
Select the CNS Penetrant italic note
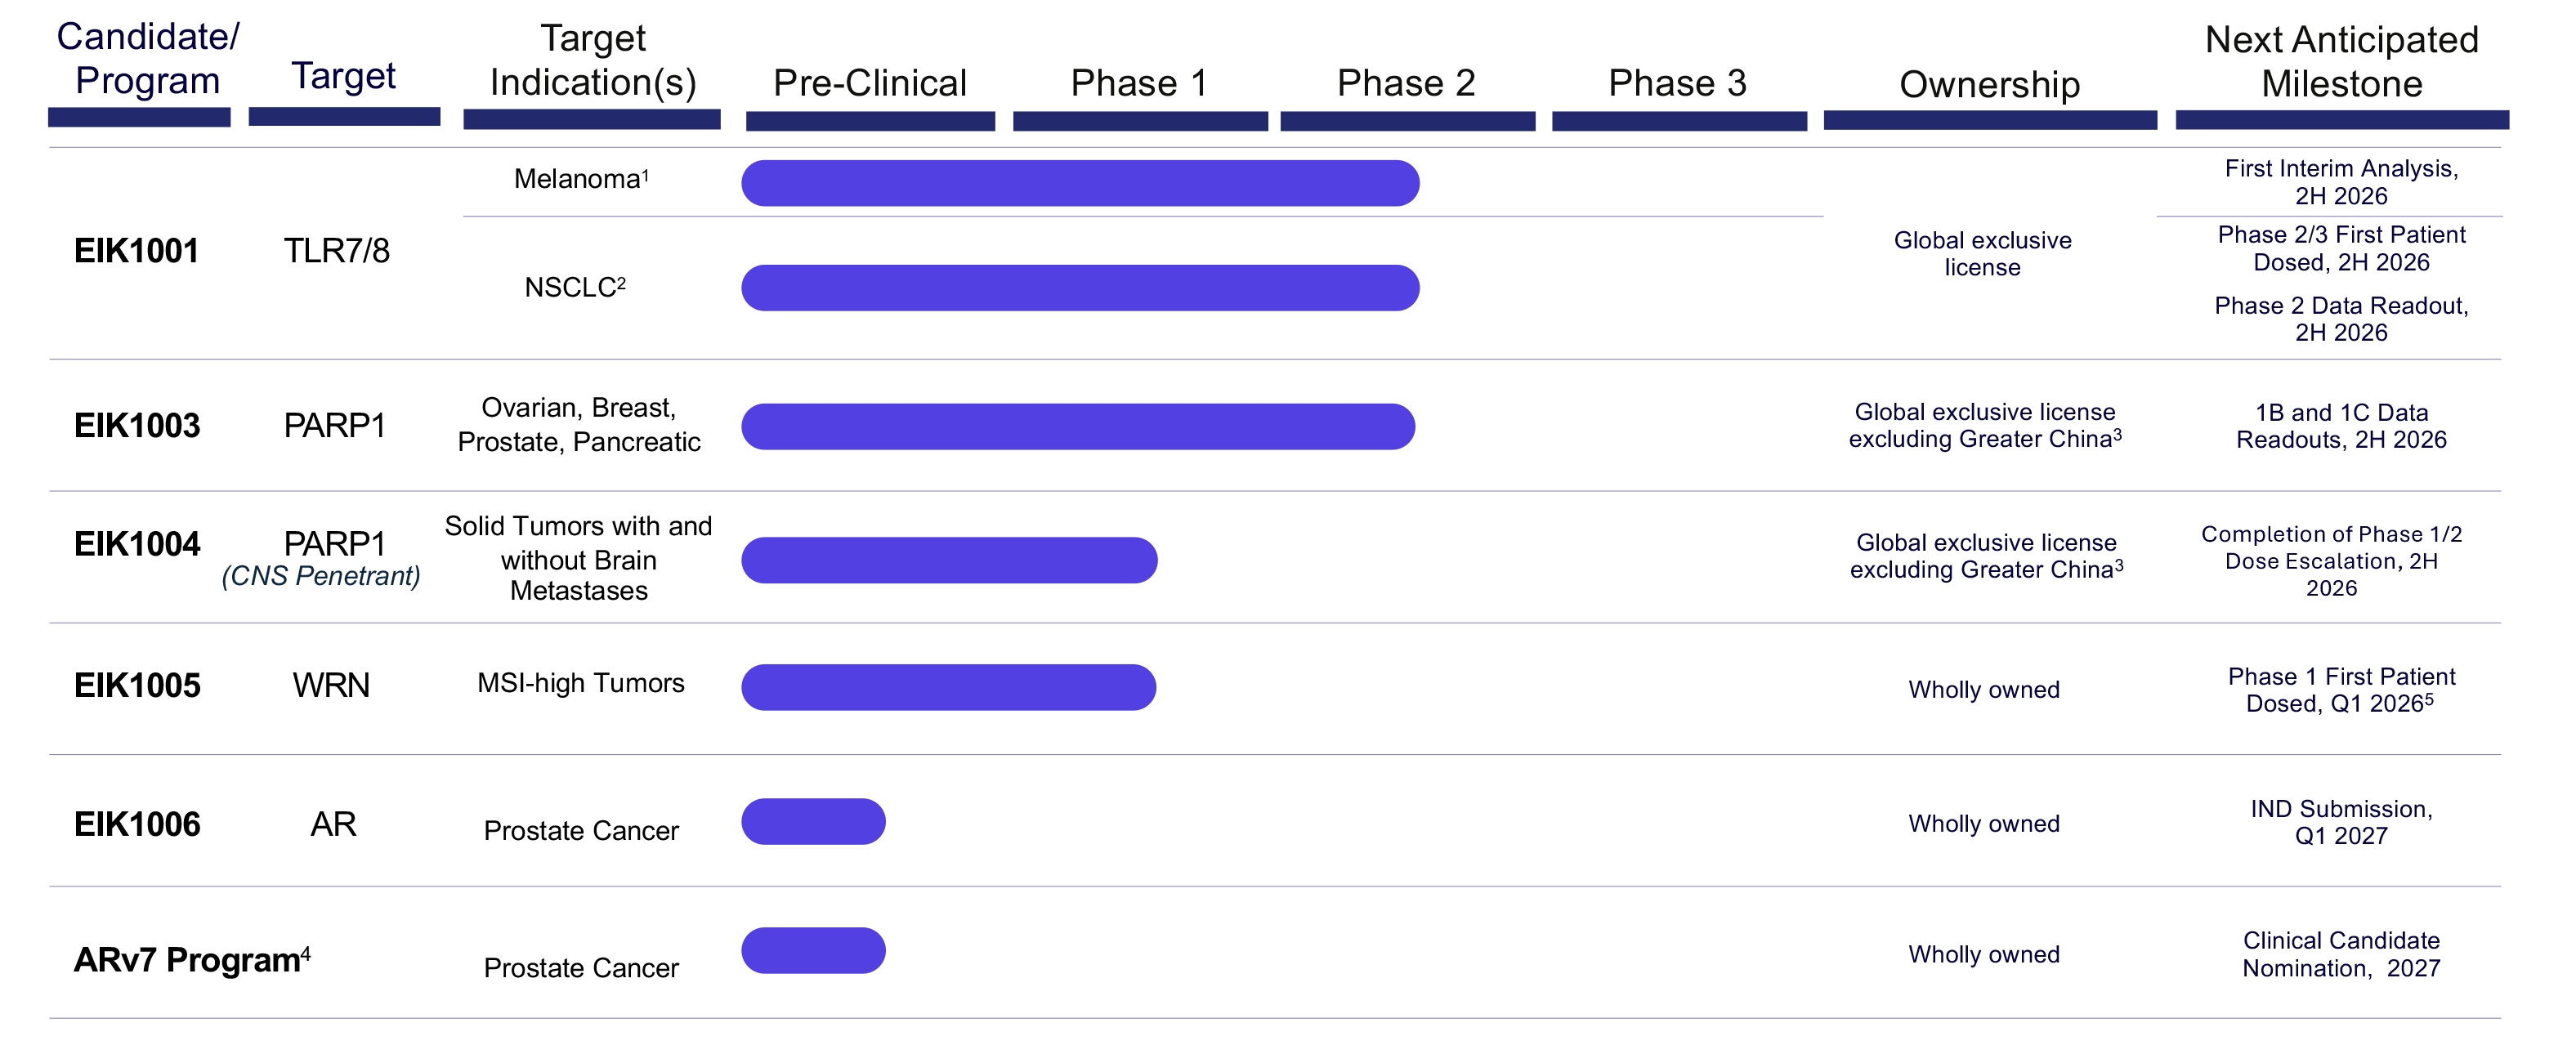coord(321,576)
